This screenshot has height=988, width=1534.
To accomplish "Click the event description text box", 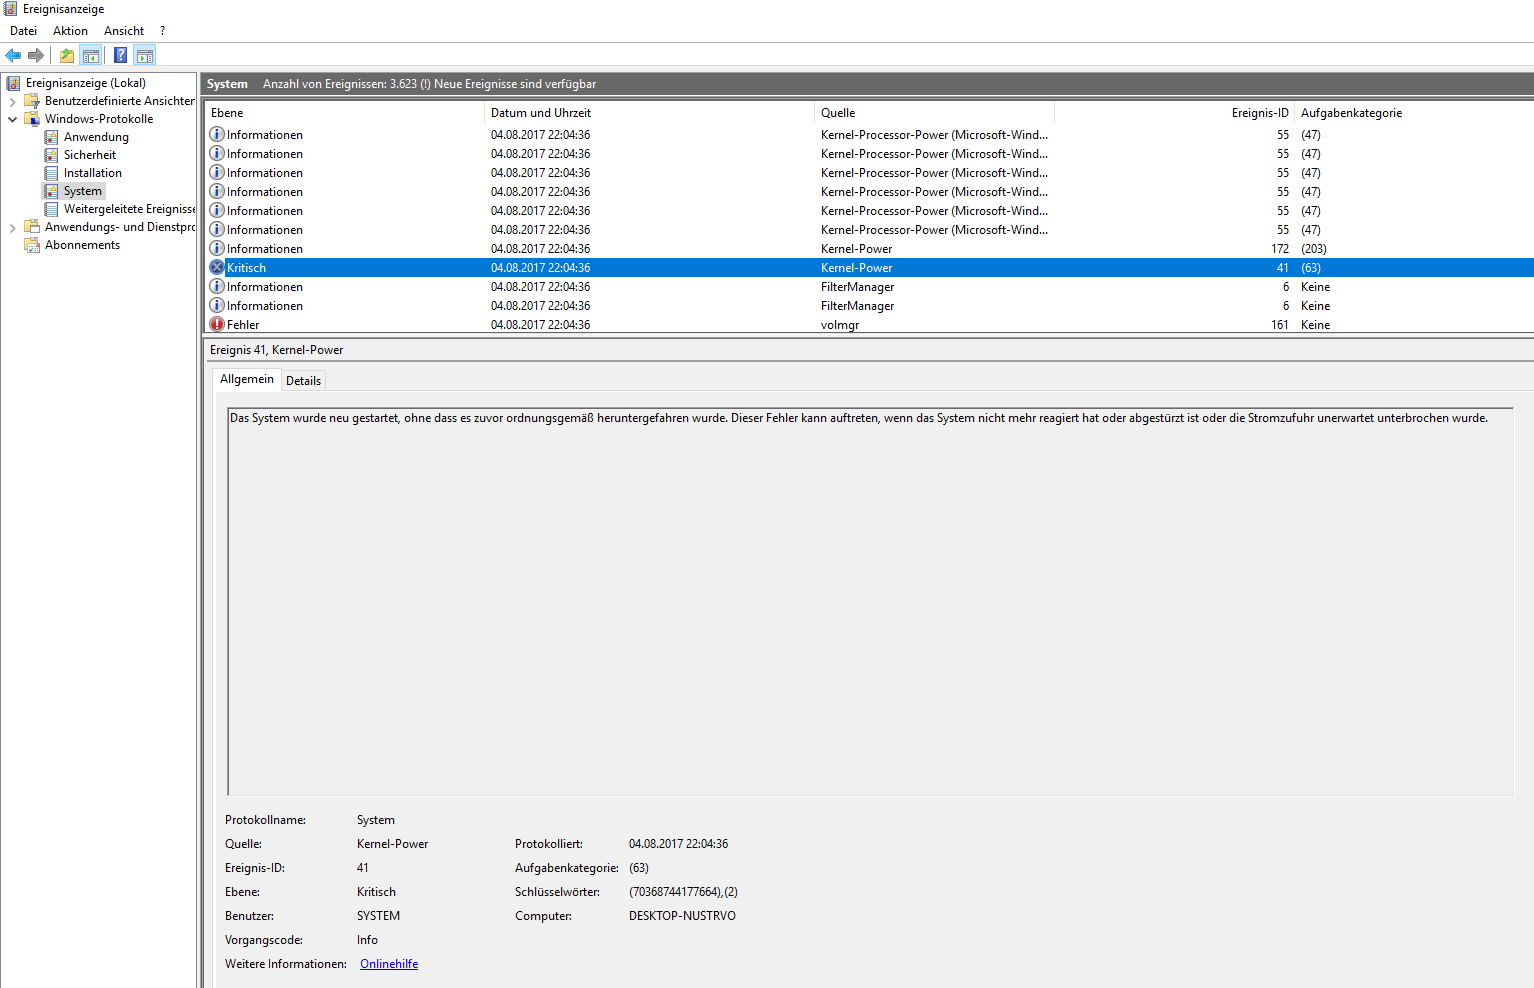I will tap(870, 601).
